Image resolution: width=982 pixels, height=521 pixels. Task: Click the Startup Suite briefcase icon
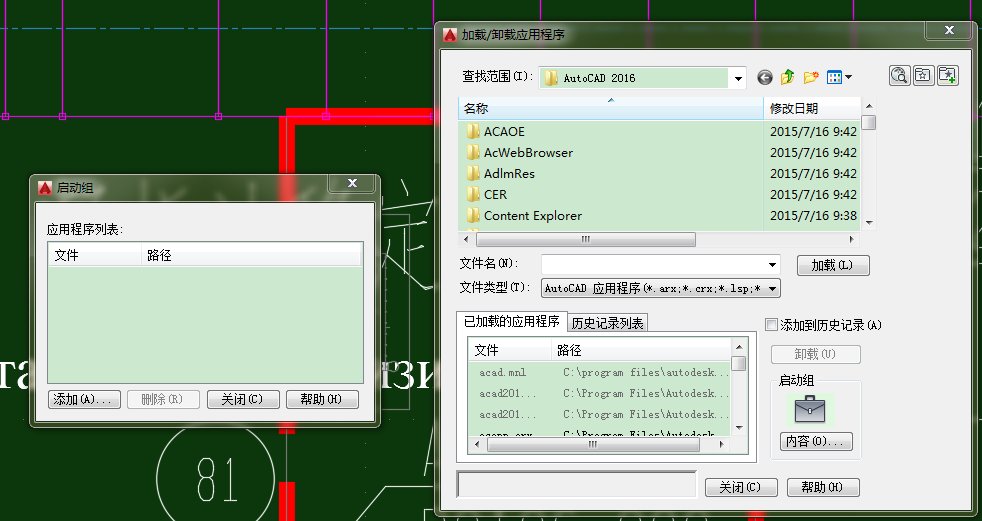(810, 410)
